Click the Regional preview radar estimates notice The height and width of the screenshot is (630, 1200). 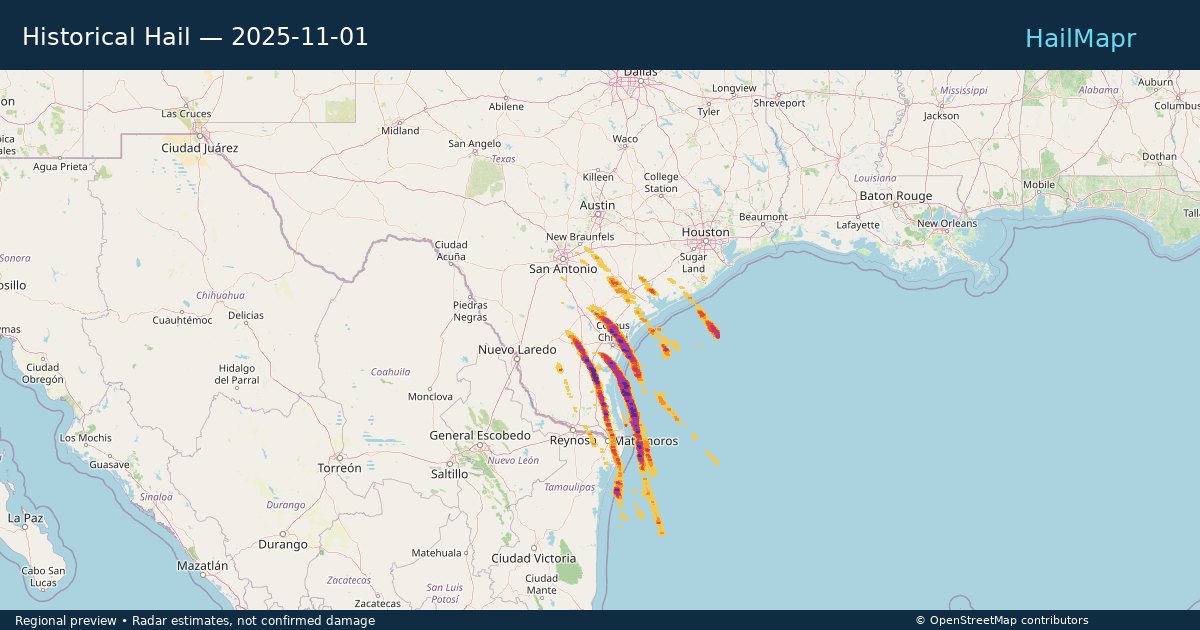195,621
